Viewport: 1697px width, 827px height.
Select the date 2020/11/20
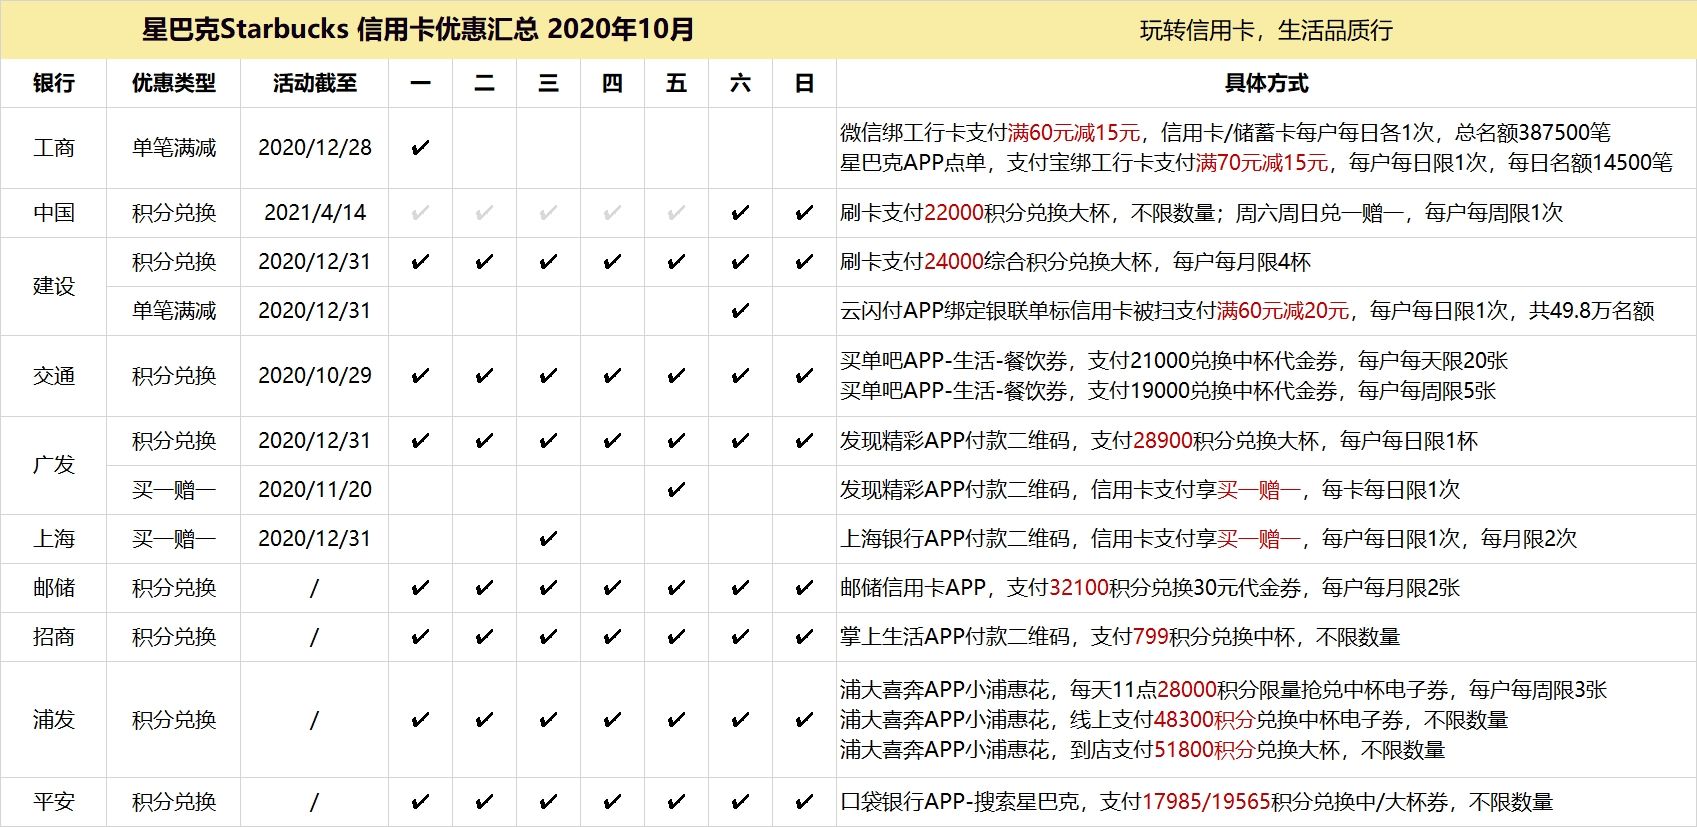point(315,490)
